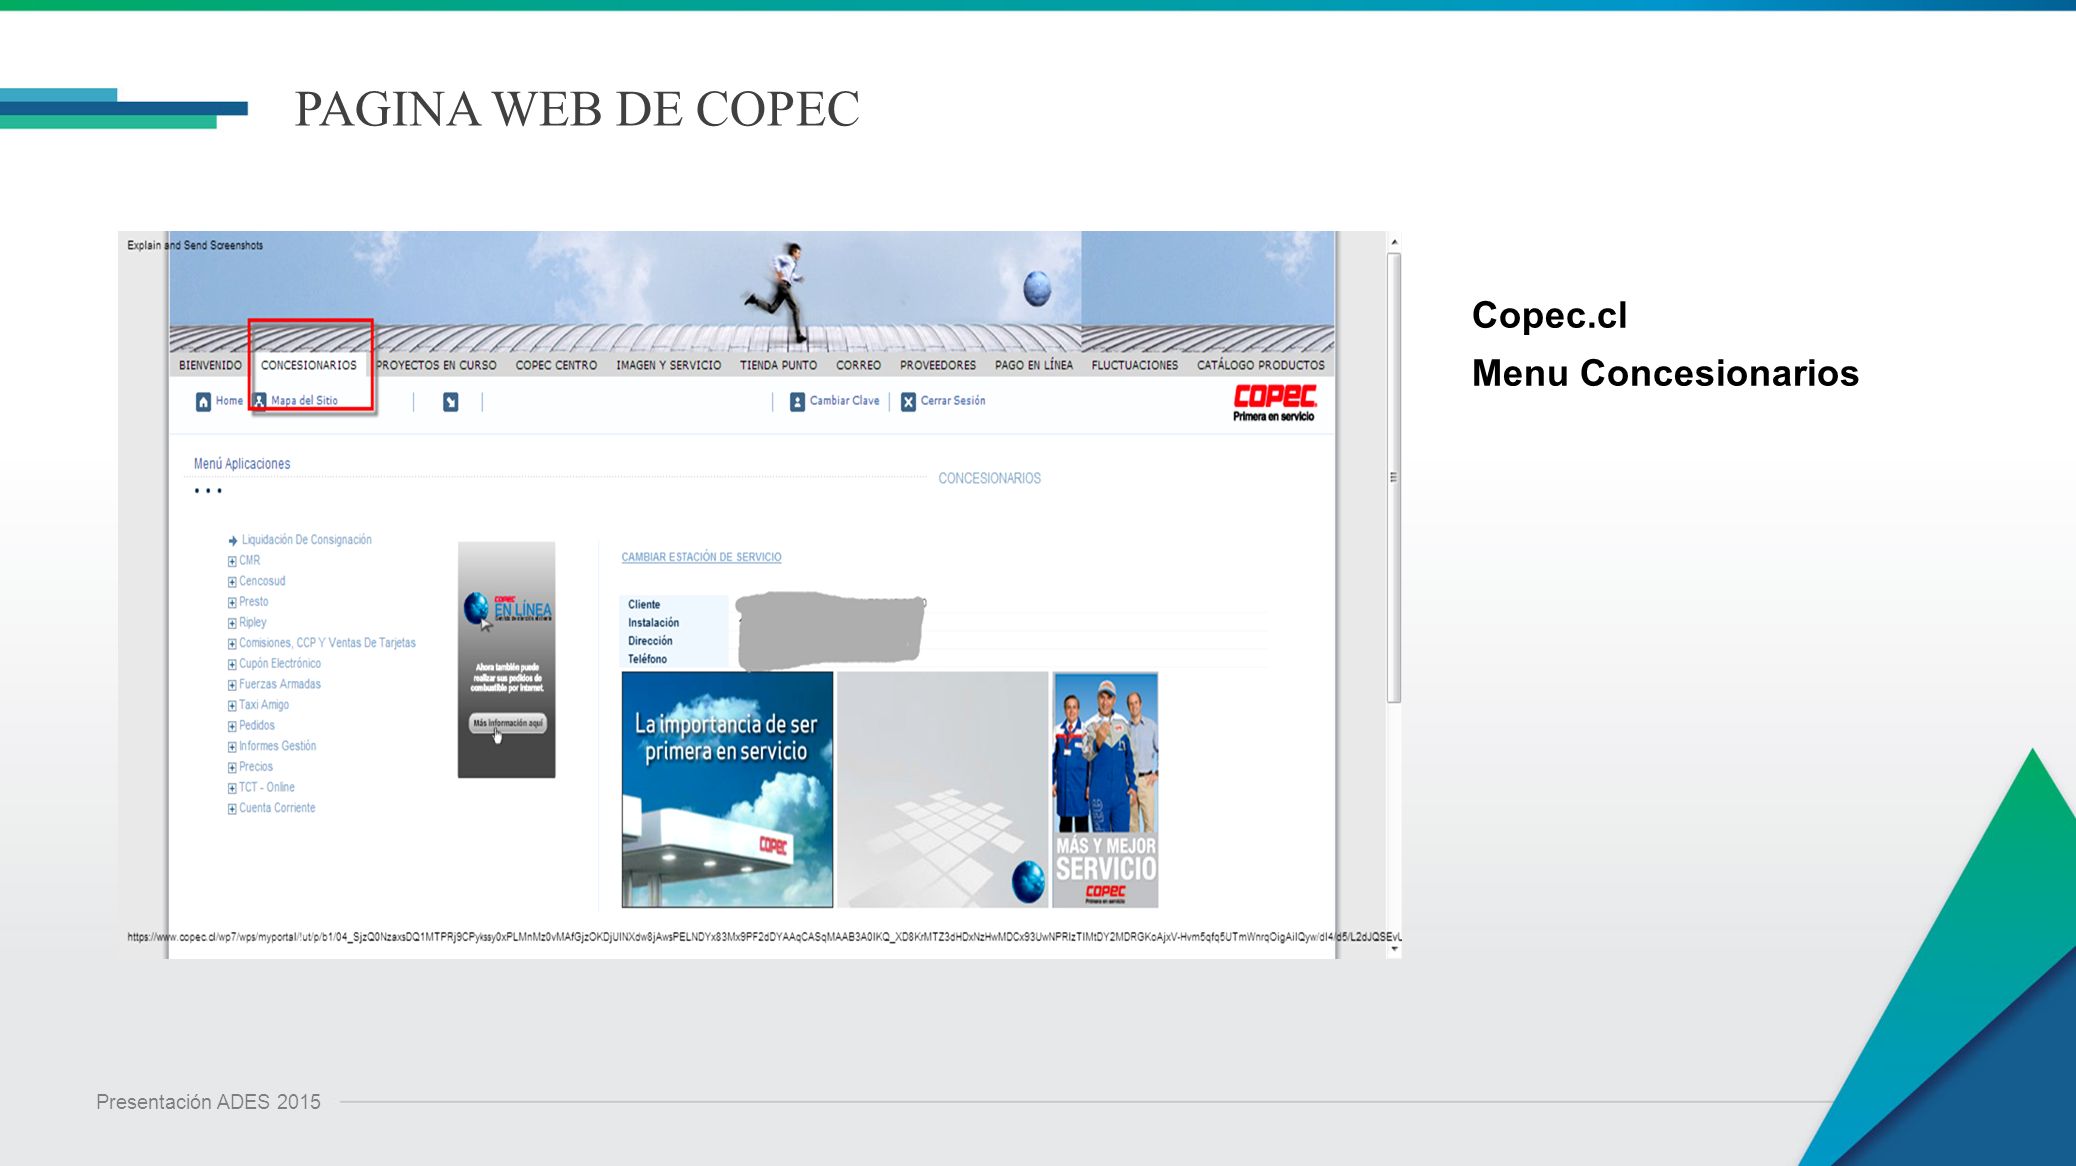This screenshot has height=1166, width=2076.
Task: Click the blue arrow icon between separators
Action: pos(450,401)
